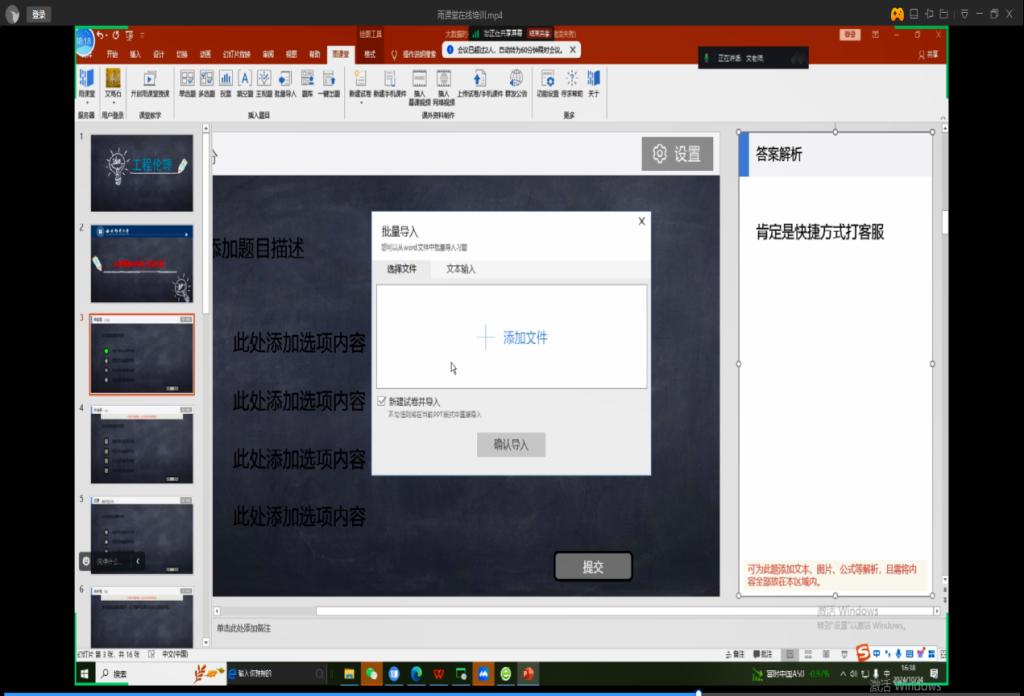
Task: Click the Windows Start button
Action: coord(85,674)
